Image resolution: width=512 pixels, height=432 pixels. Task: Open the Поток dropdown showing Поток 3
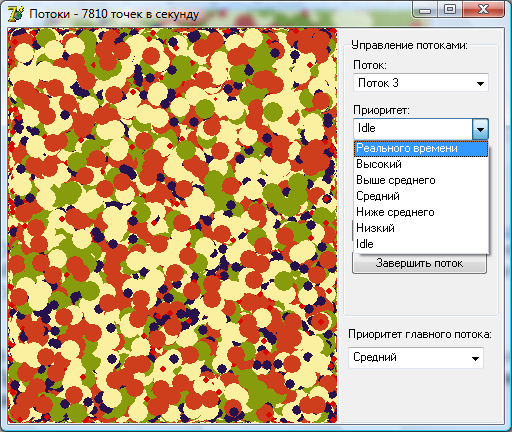pos(421,83)
